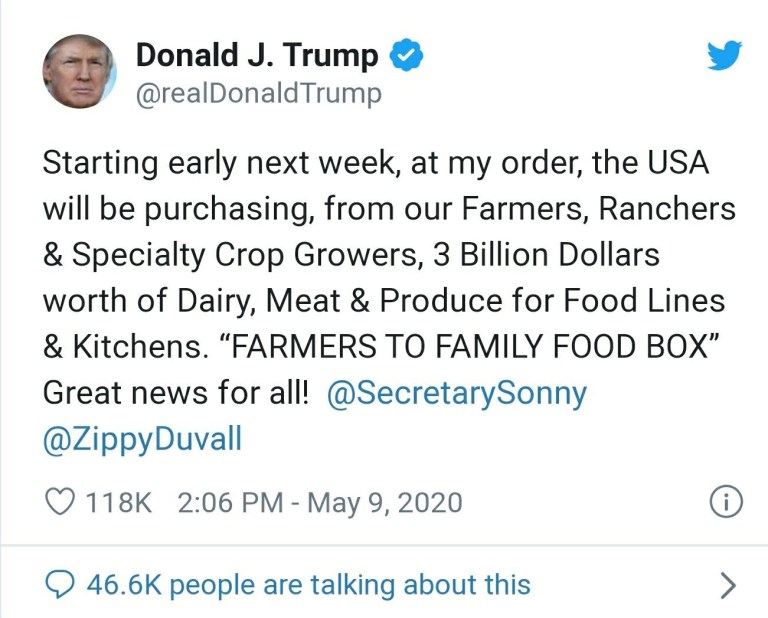The image size is (768, 618).
Task: Click the Donald J. Trump display name
Action: (x=257, y=56)
